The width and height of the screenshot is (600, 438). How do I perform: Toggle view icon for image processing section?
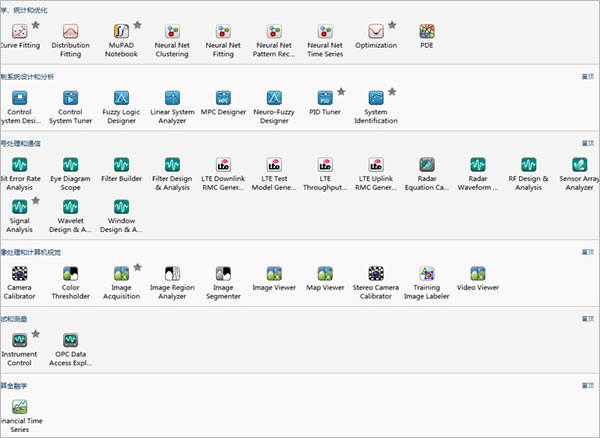coord(588,251)
